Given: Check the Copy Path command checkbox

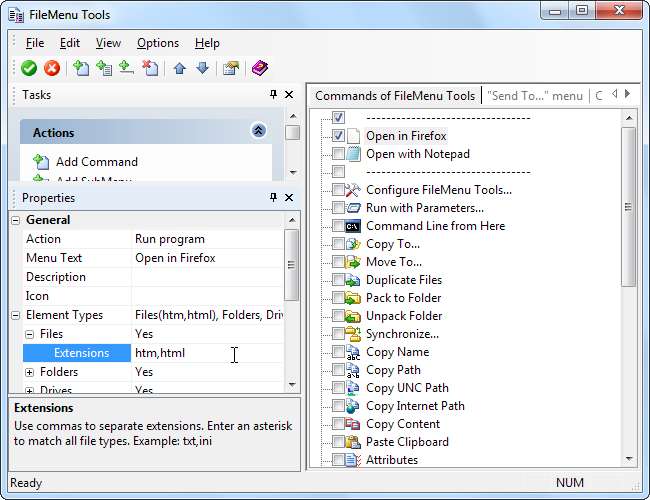Looking at the screenshot, I should 338,370.
